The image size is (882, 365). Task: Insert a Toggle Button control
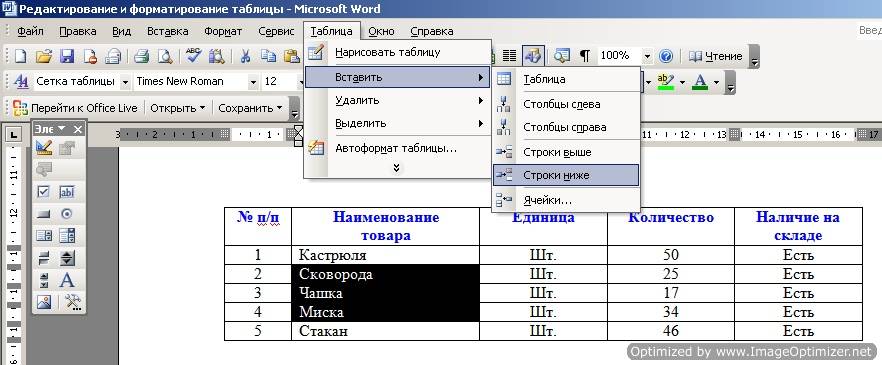click(x=44, y=258)
